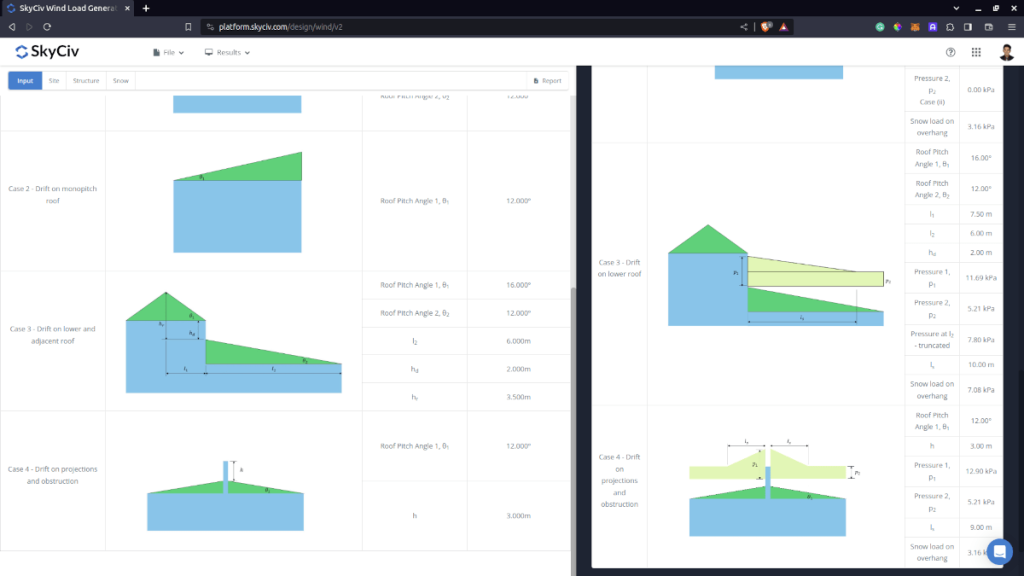Click the user profile avatar
Screen dimensions: 1024x576
point(1005,52)
